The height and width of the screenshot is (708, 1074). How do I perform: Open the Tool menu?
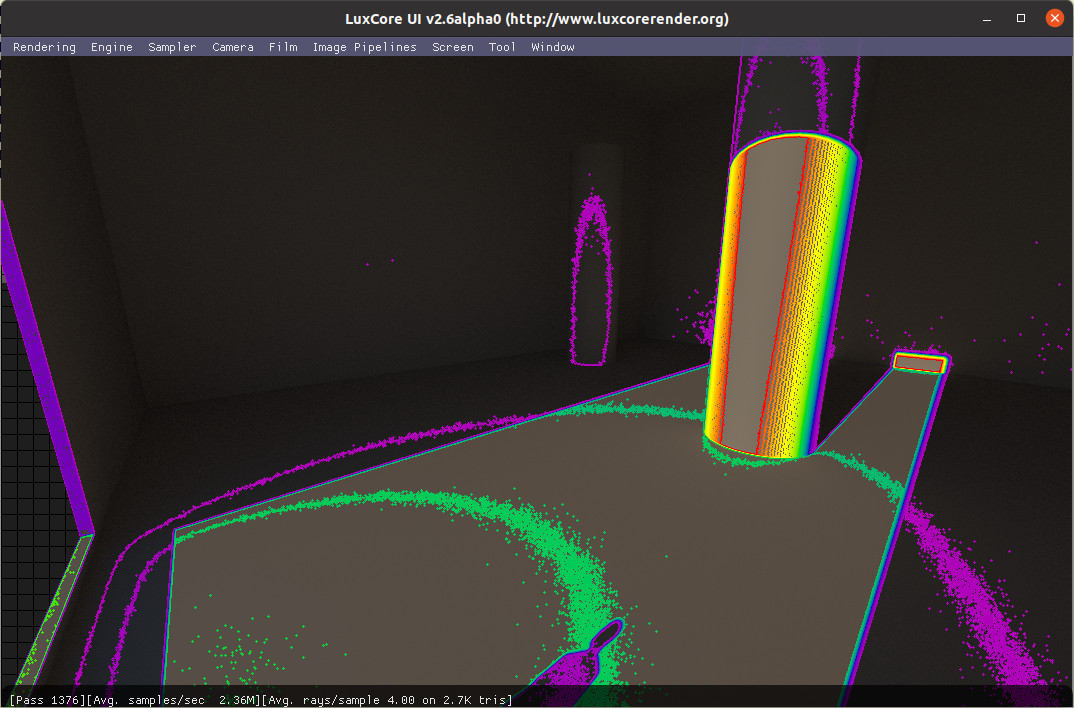(x=502, y=47)
